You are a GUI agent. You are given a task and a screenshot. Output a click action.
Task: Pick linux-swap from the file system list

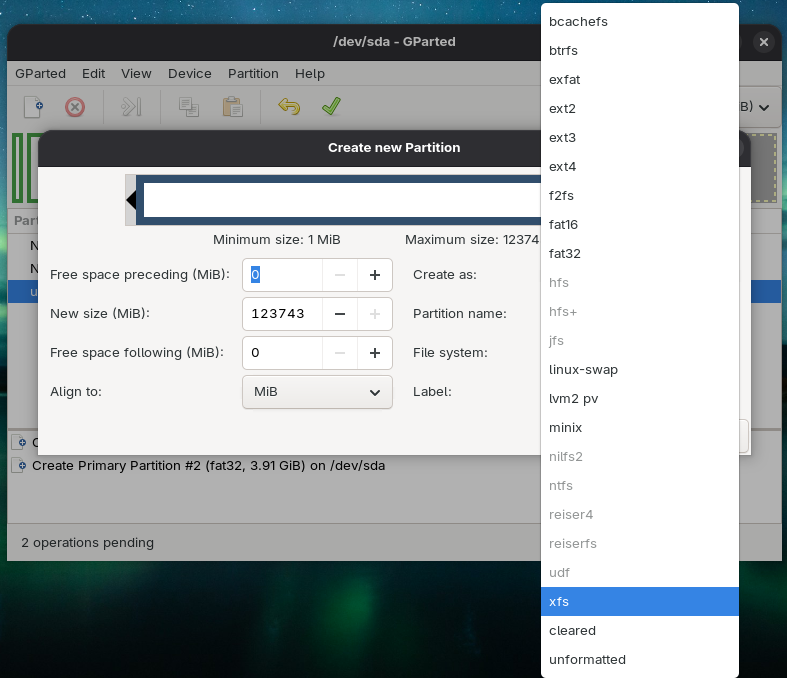click(583, 369)
